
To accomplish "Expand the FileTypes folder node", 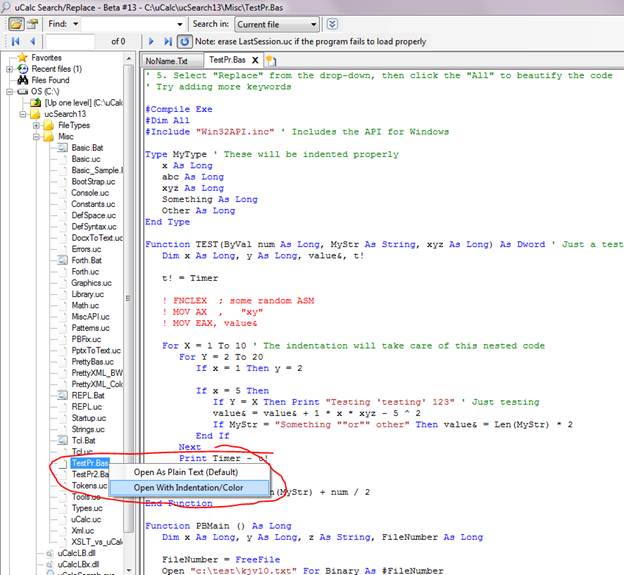I will [x=36, y=126].
